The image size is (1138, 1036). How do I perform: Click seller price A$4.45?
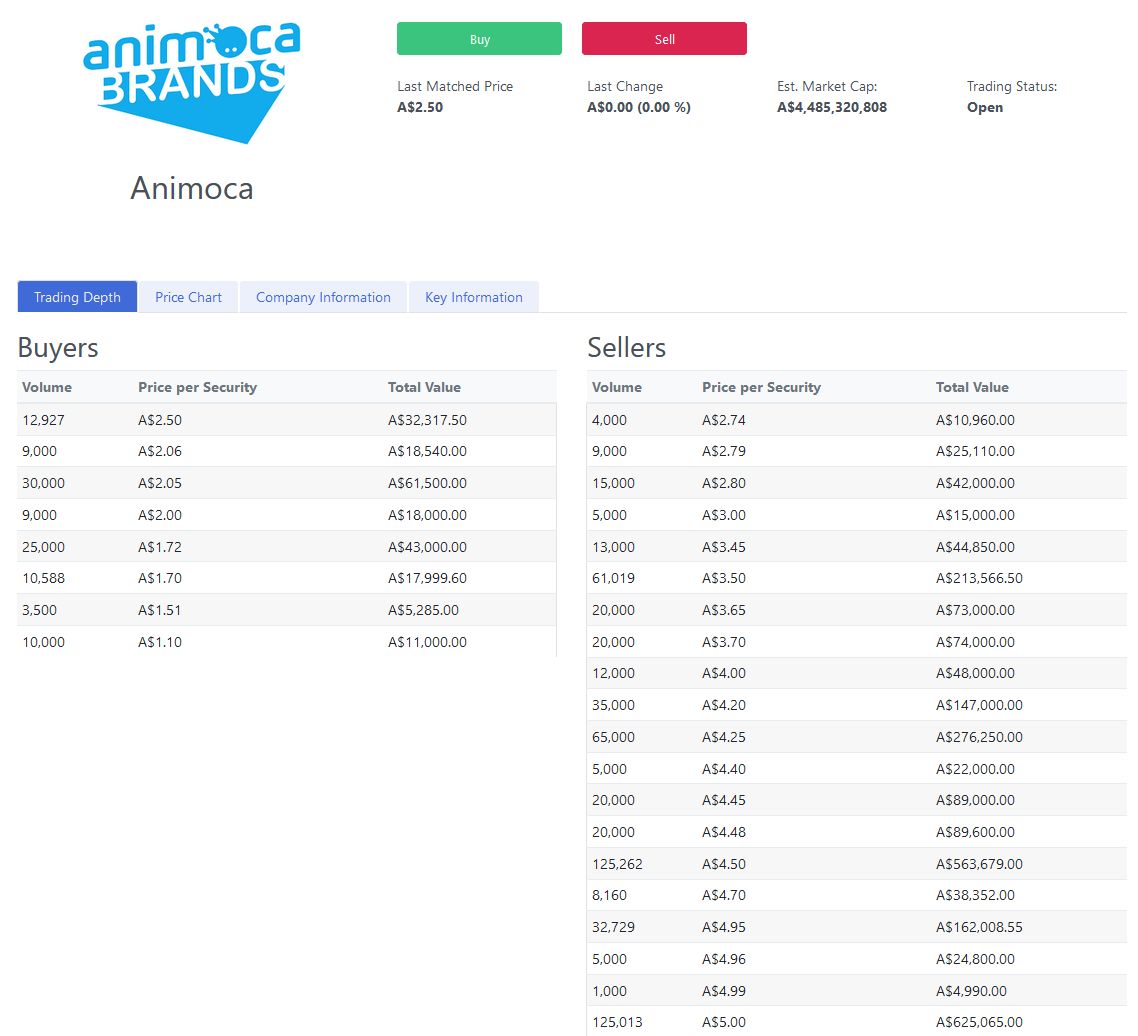pos(724,800)
